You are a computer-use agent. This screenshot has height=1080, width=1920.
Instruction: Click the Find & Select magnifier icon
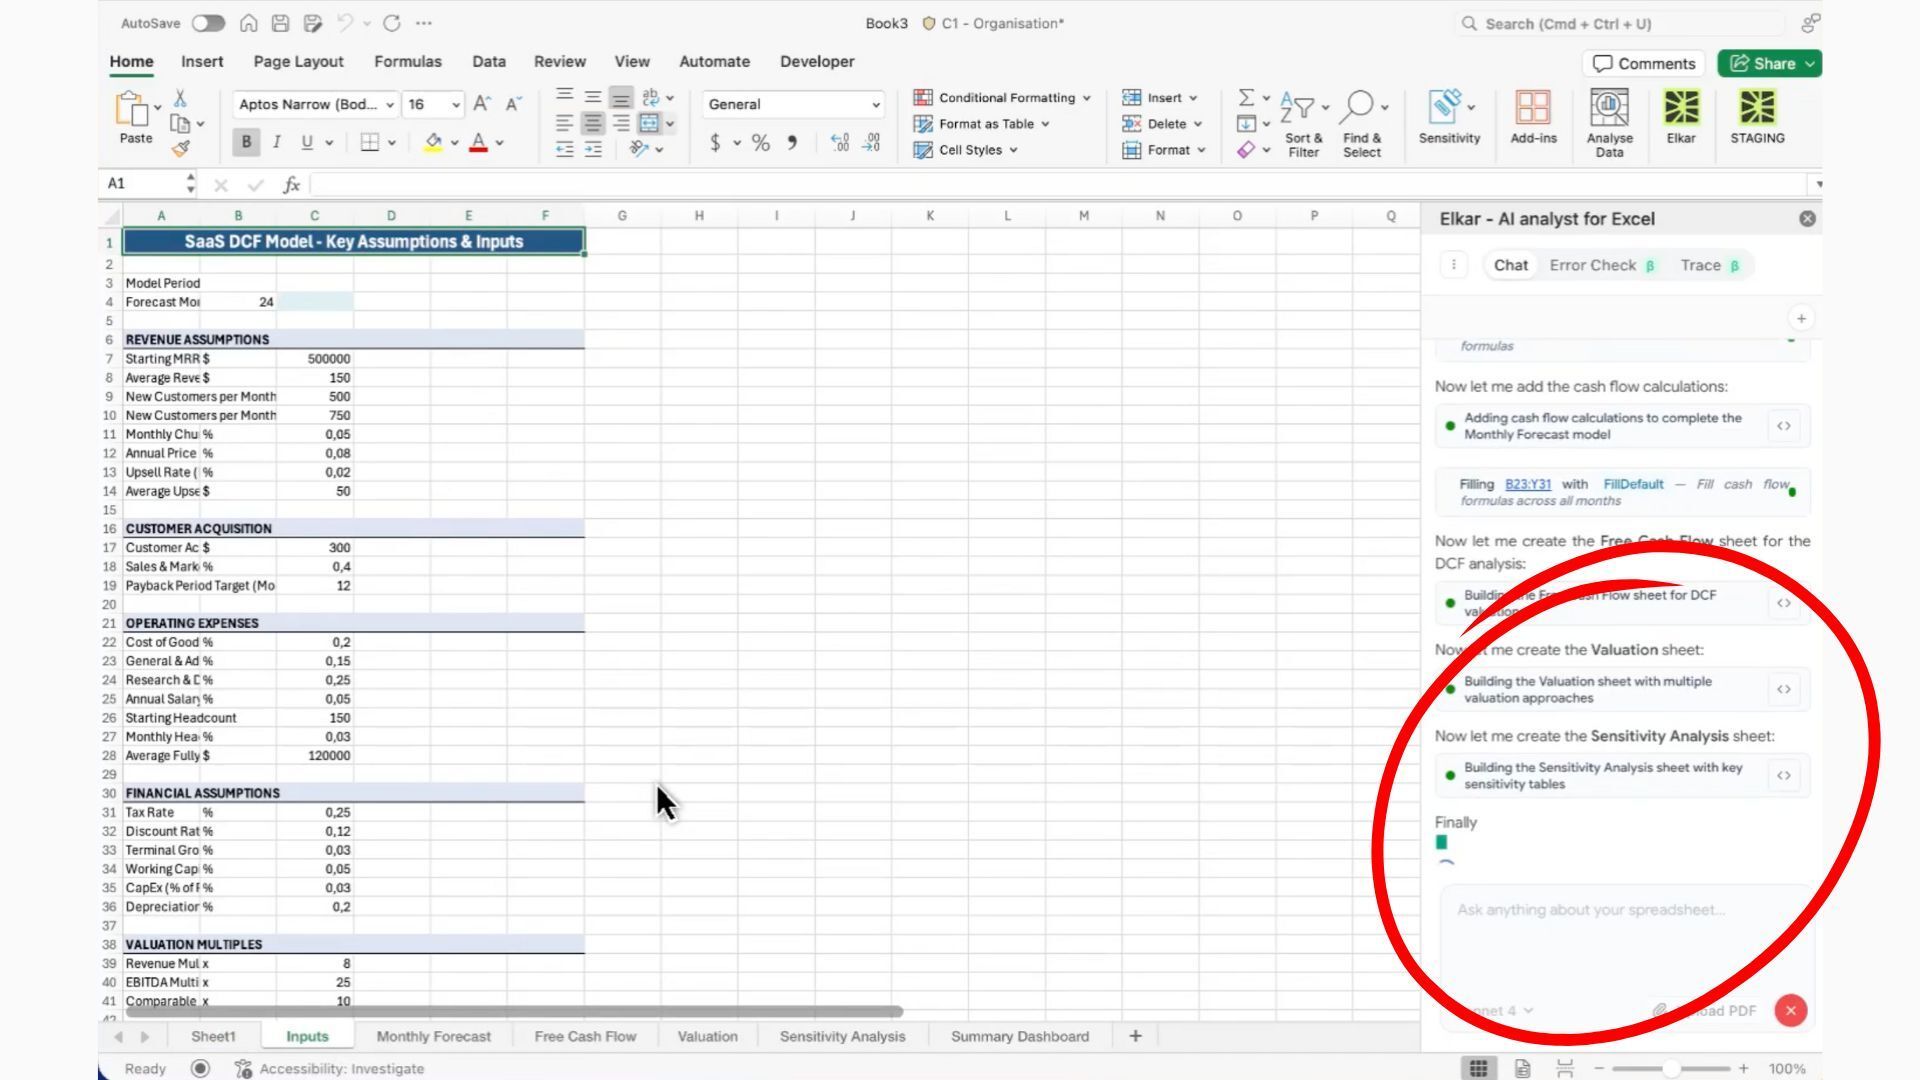click(1361, 116)
